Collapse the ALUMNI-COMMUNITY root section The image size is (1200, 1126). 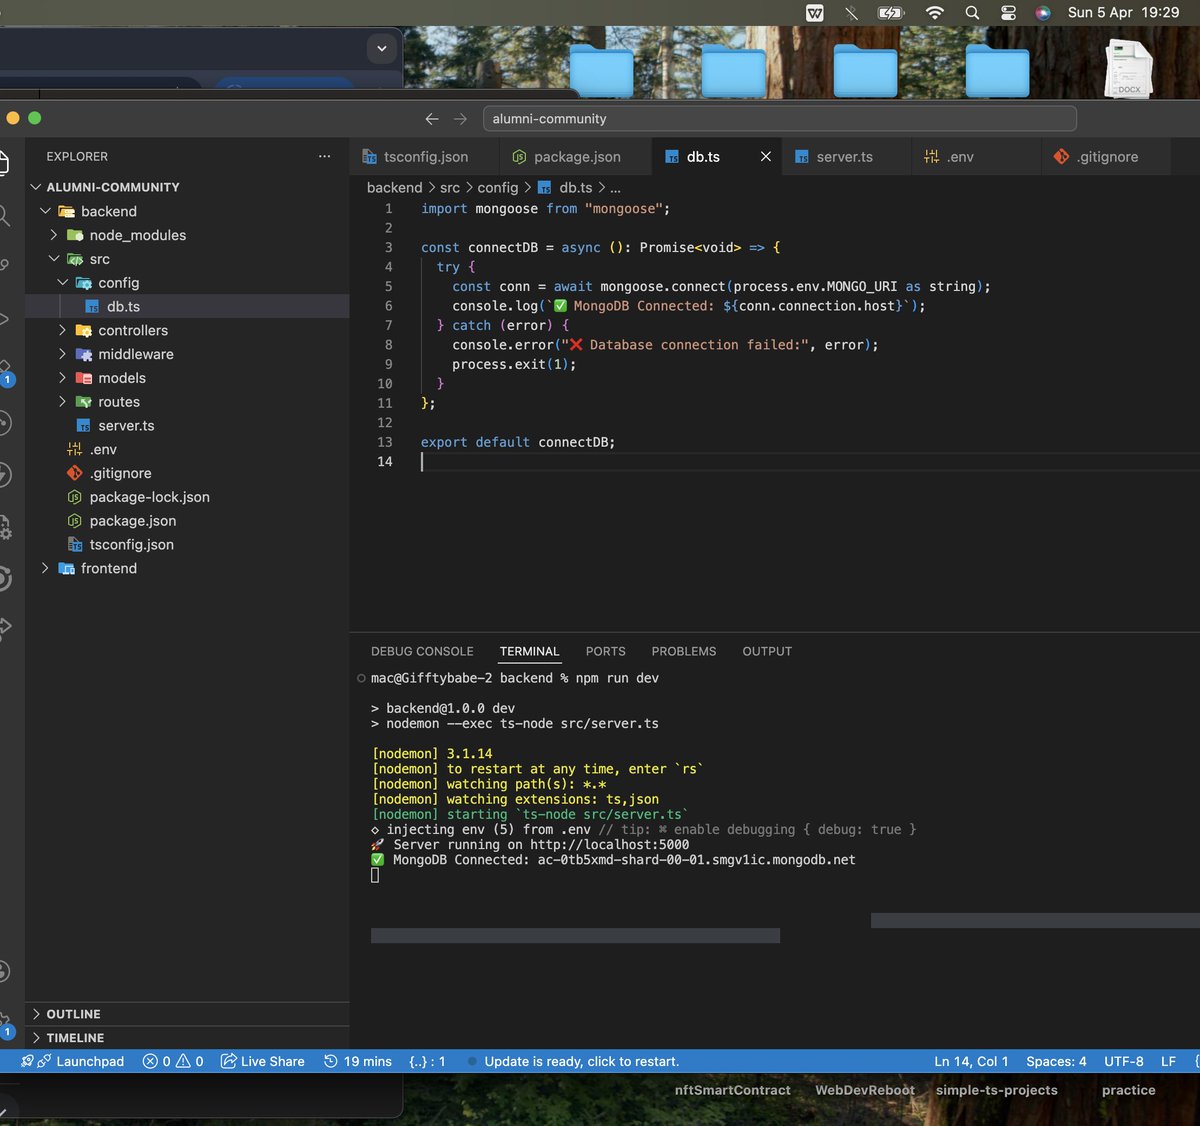point(187,187)
